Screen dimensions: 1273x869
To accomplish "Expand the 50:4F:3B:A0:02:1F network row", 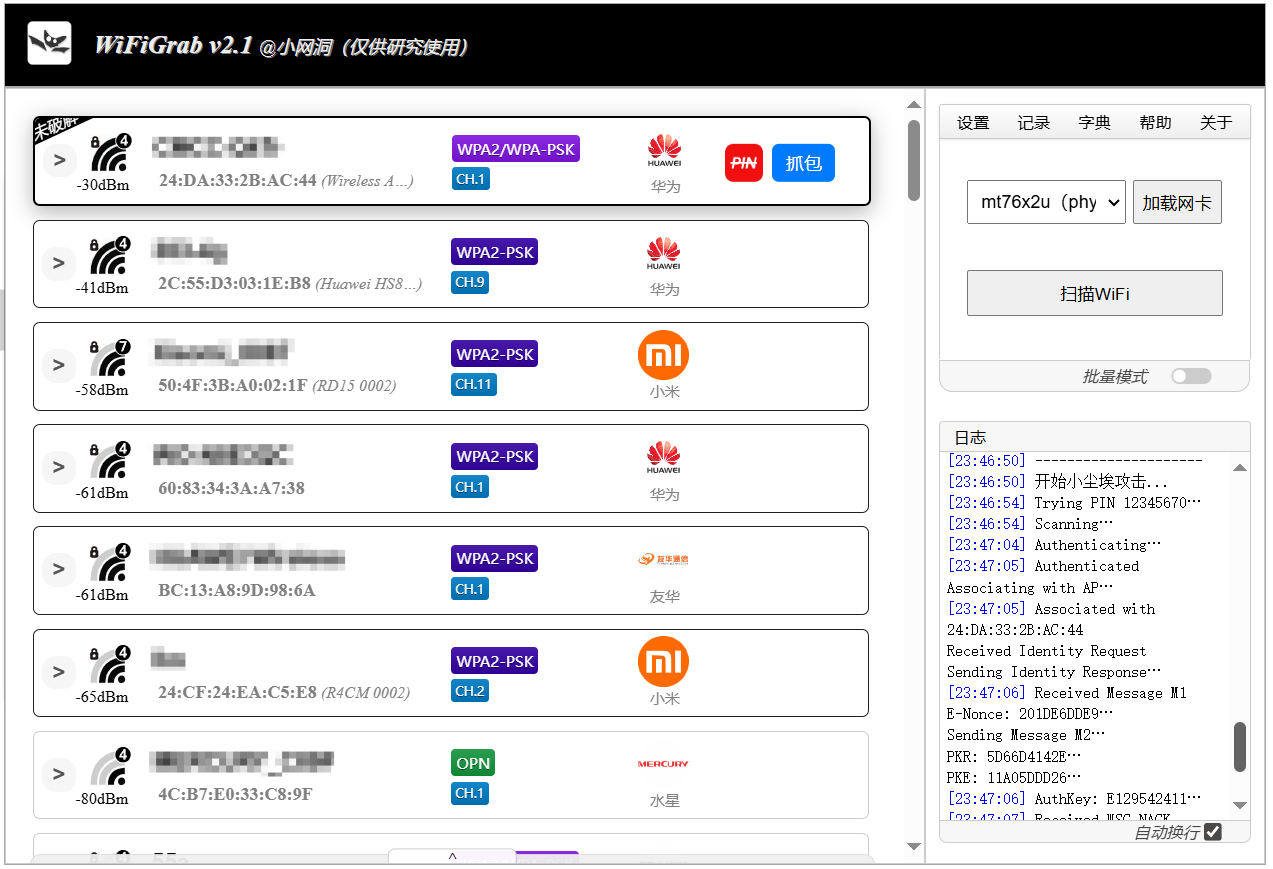I will pyautogui.click(x=59, y=365).
